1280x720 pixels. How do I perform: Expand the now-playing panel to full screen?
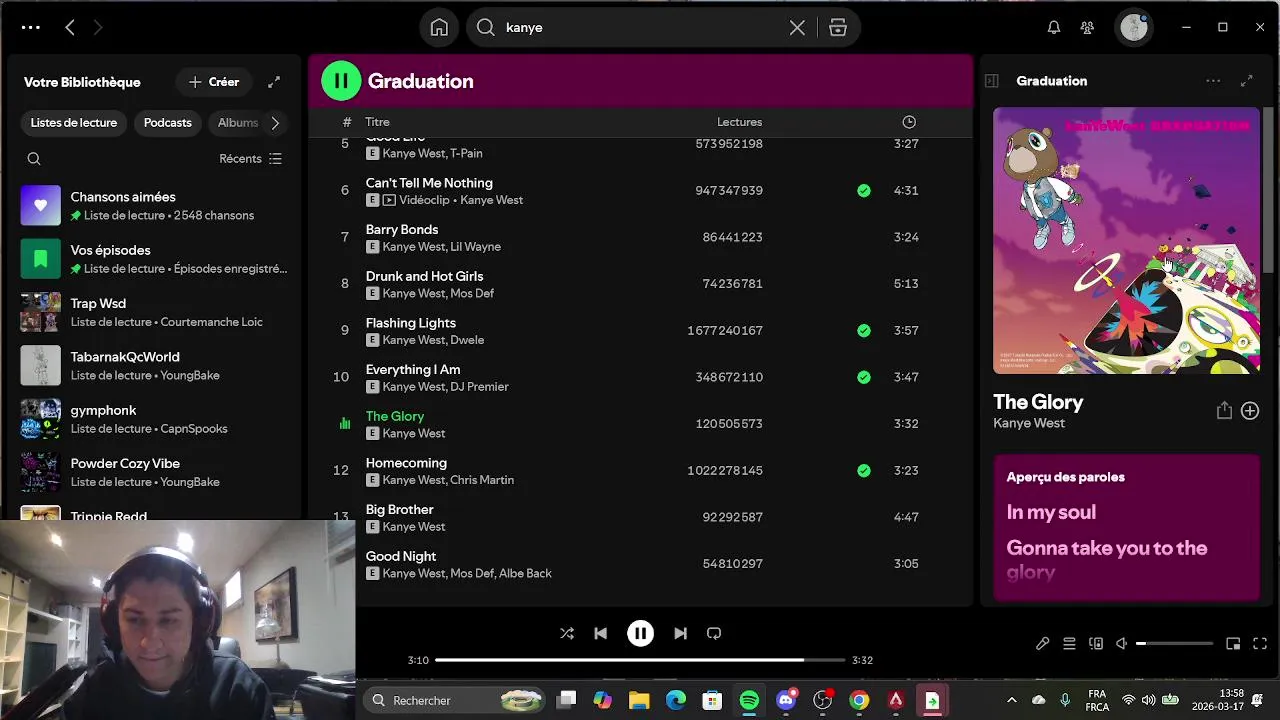[1247, 81]
